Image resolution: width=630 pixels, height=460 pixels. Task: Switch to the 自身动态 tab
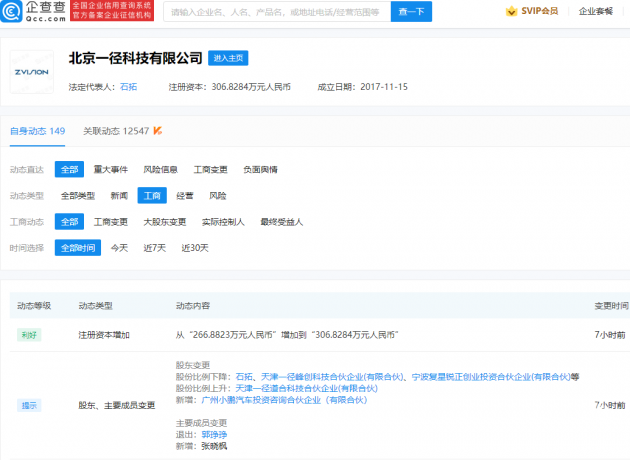coord(37,131)
